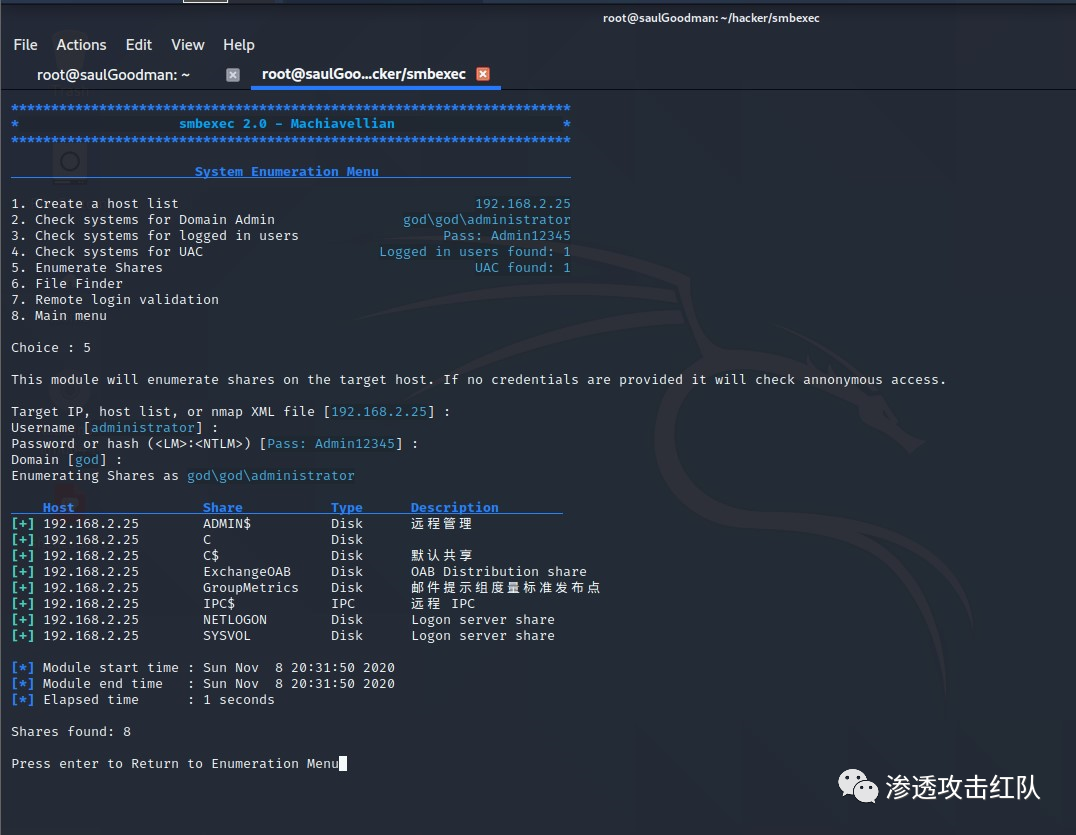The width and height of the screenshot is (1076, 835).
Task: Switch to the root@saulGoodman: ~ tab
Action: pos(113,75)
